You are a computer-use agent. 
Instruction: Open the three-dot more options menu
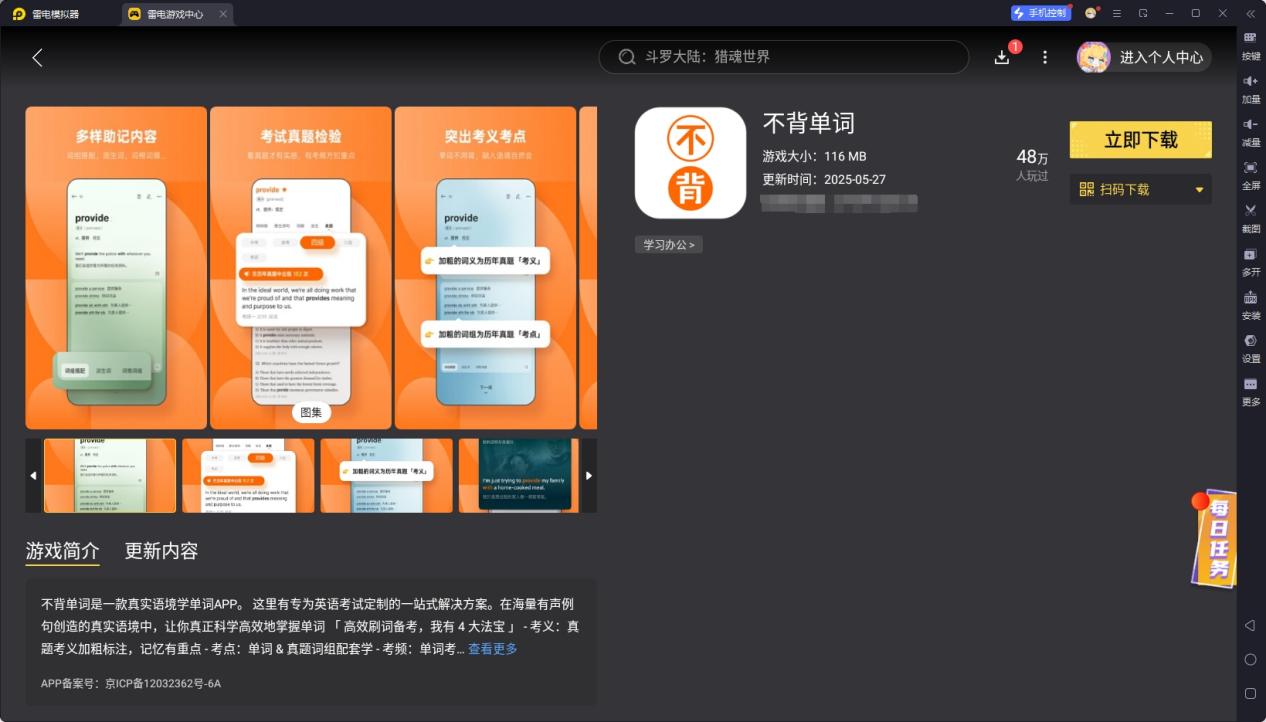(x=1045, y=57)
